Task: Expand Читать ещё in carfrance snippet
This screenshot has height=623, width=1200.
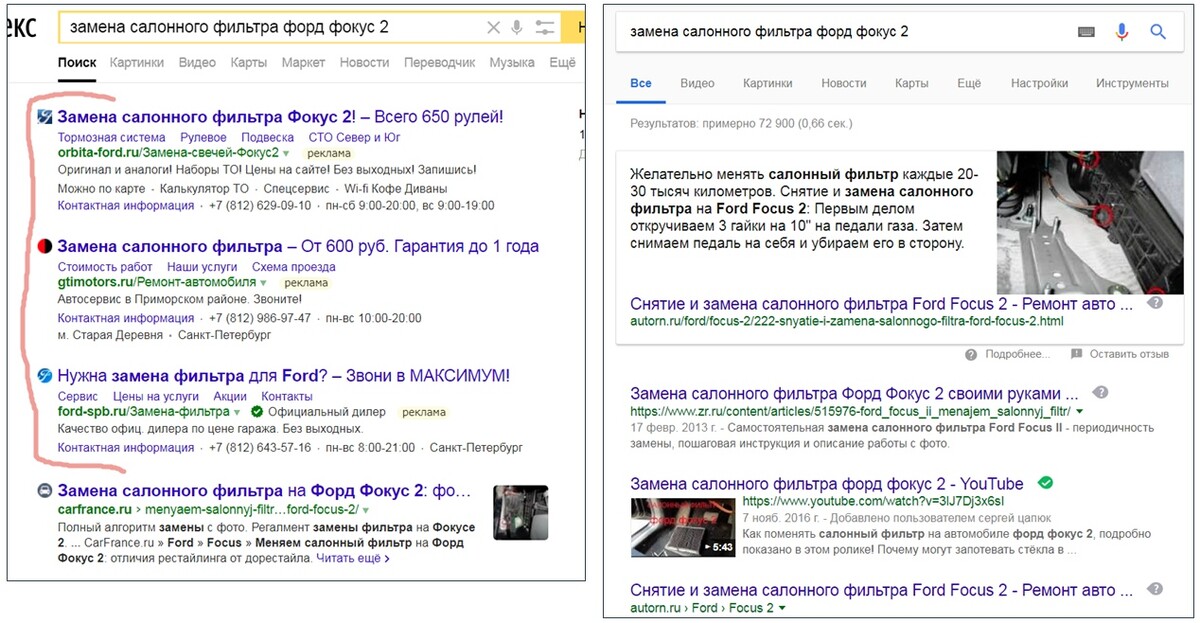Action: pyautogui.click(x=353, y=558)
